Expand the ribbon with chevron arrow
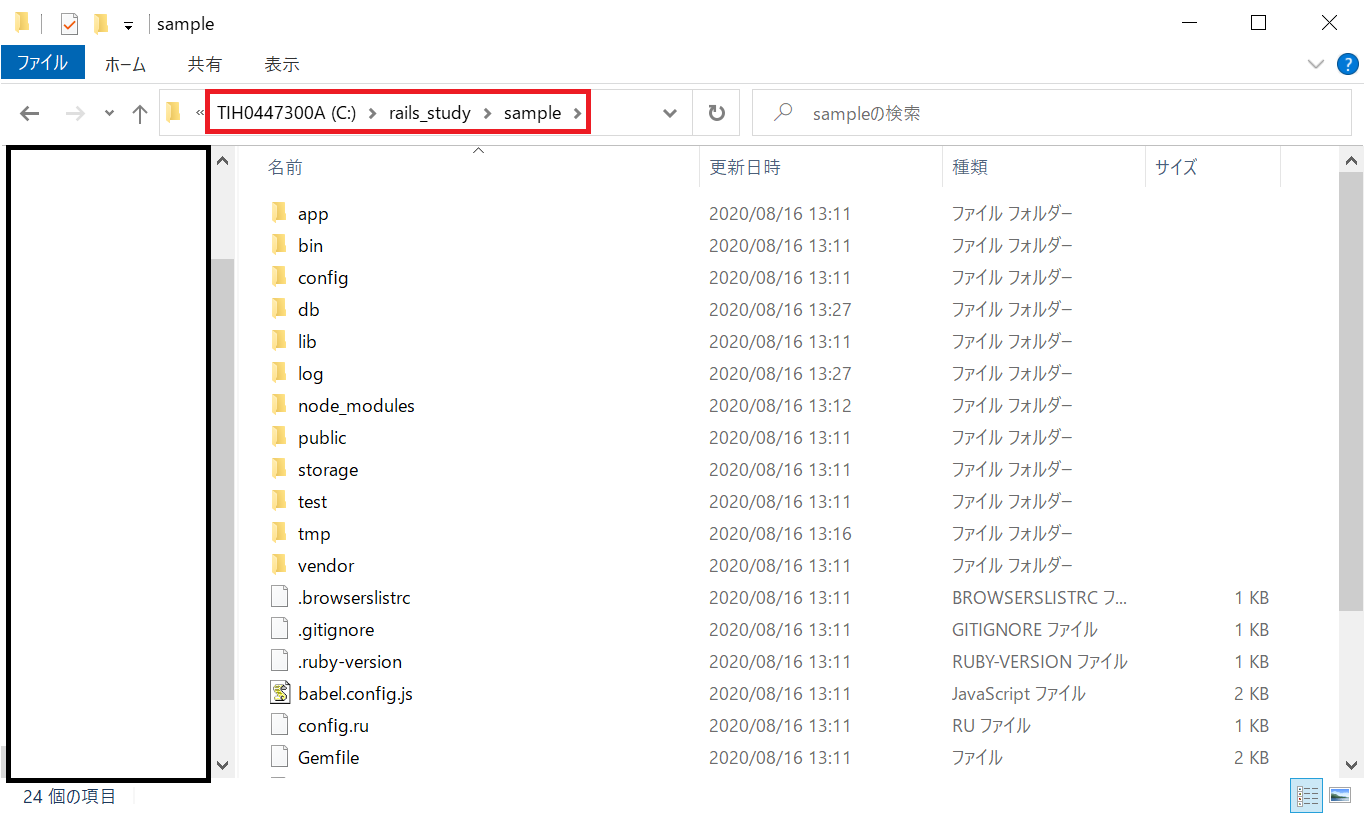This screenshot has width=1365, height=814. [1316, 64]
